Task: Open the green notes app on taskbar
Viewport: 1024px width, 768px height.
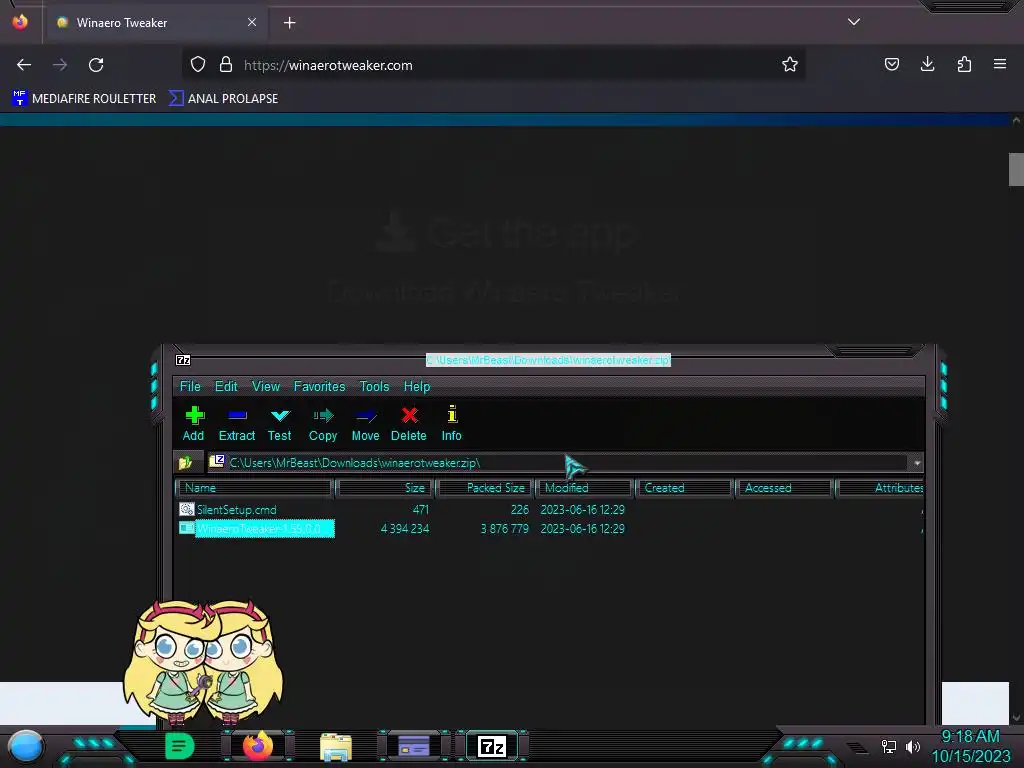Action: pyautogui.click(x=180, y=746)
